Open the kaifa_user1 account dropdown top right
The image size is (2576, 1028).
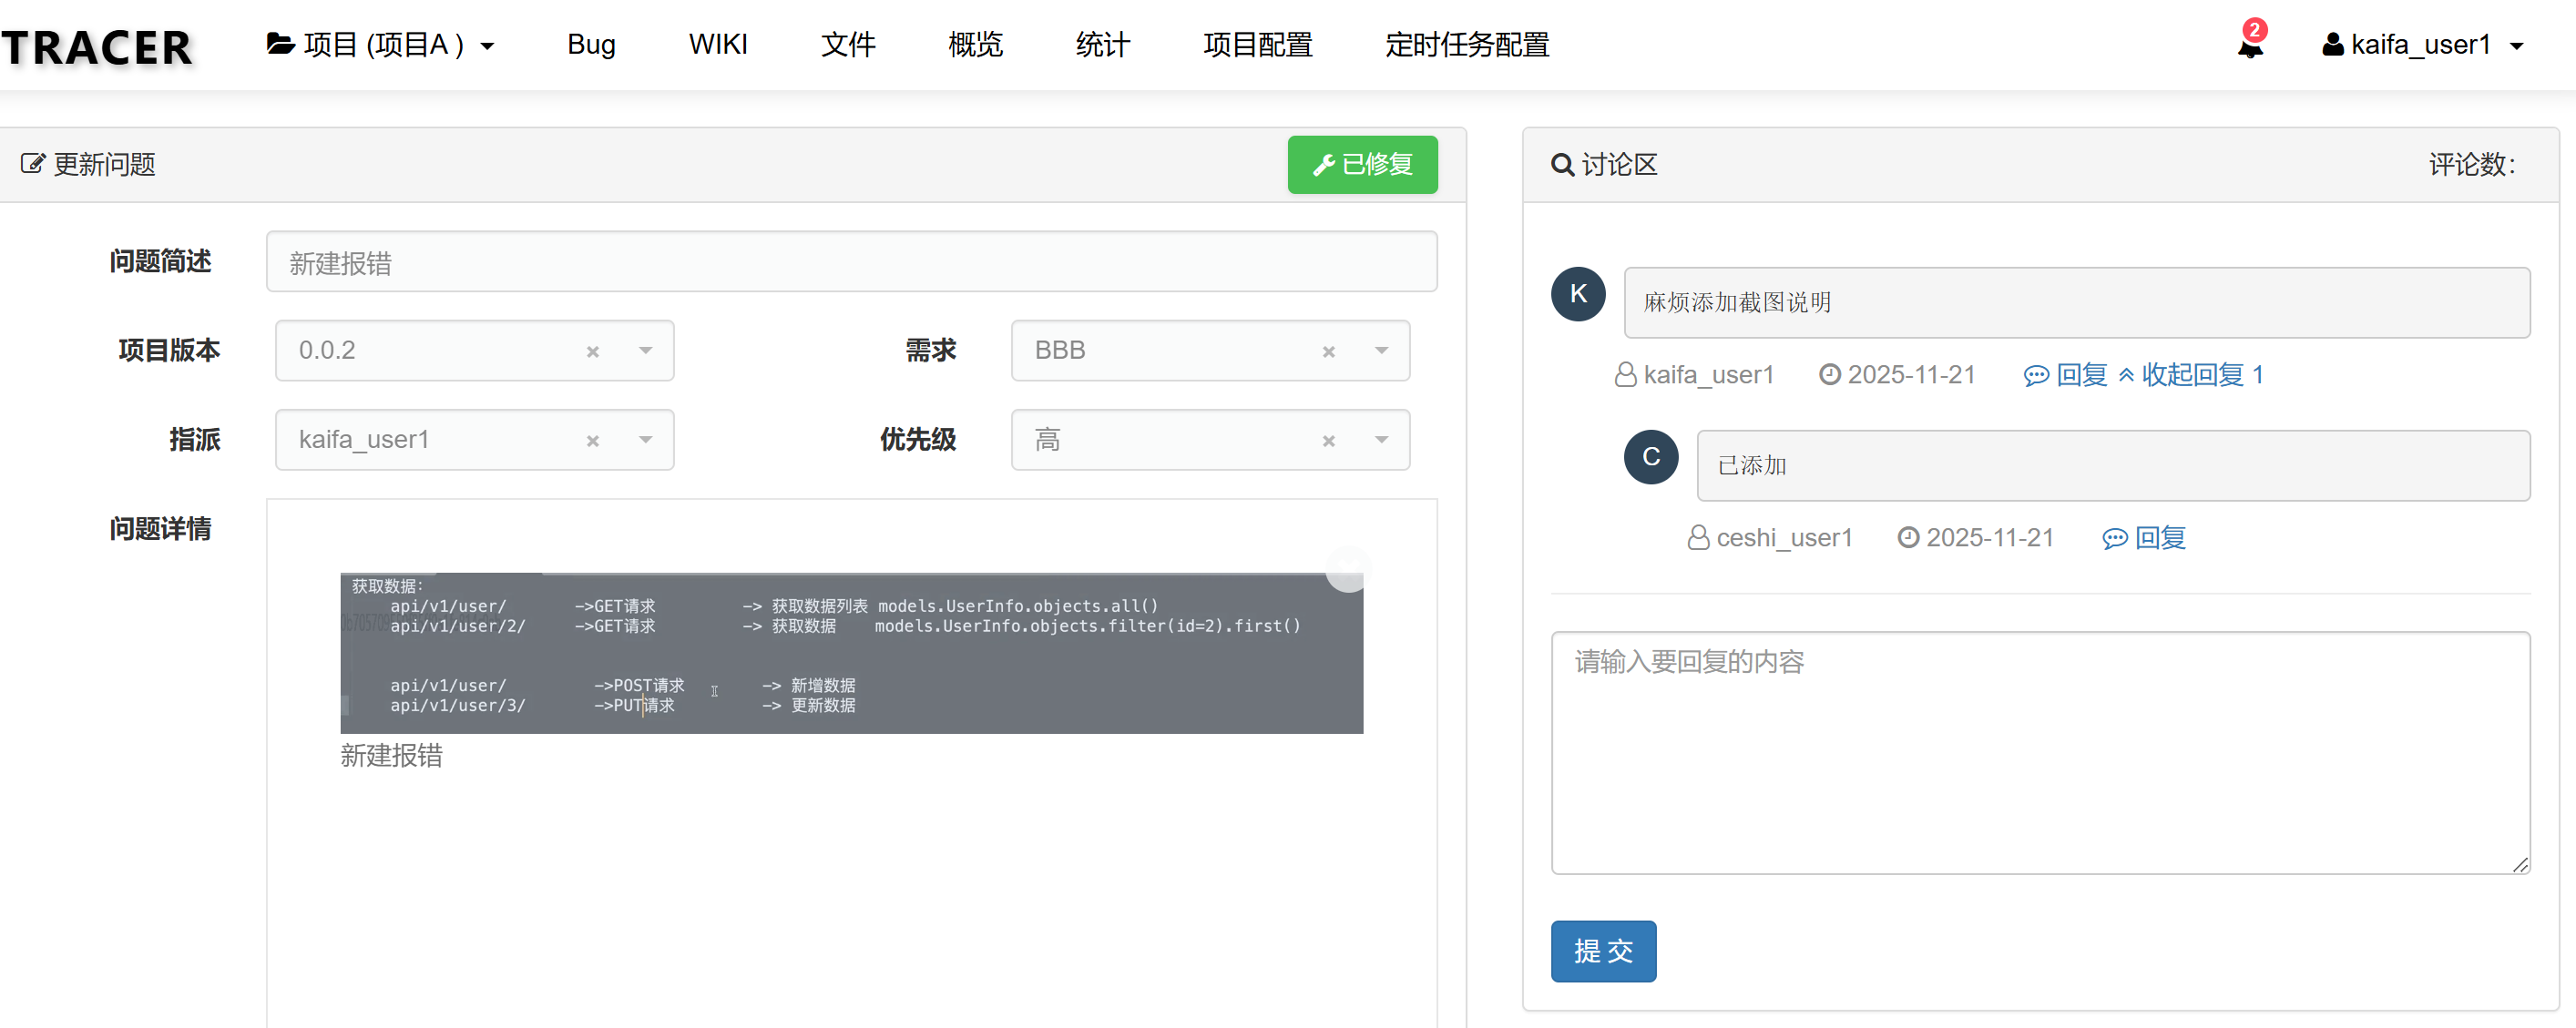(2424, 44)
